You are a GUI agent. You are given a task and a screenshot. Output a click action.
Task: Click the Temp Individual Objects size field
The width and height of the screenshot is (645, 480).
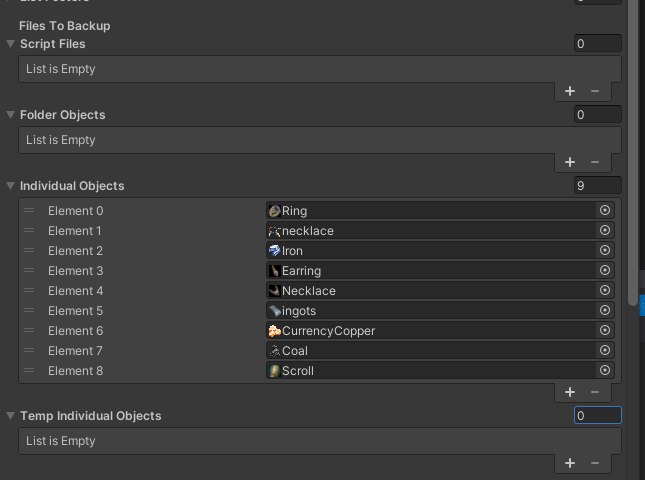(597, 416)
